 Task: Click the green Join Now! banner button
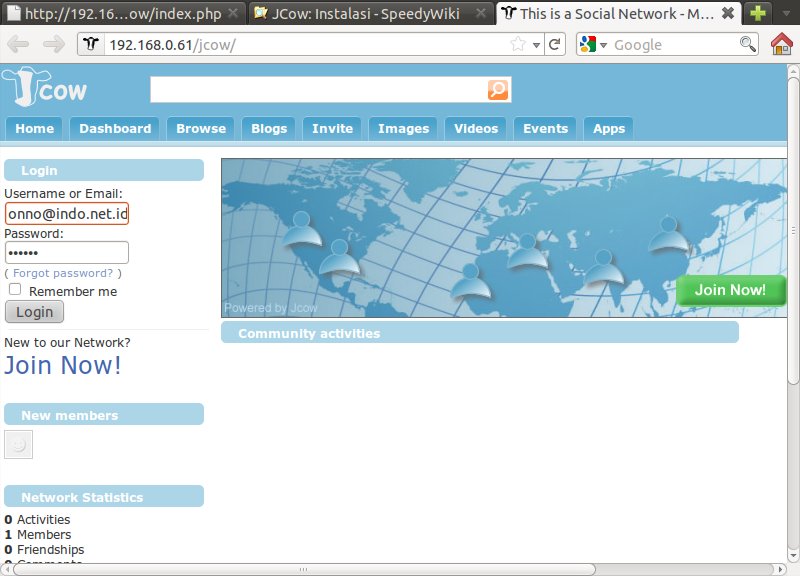(730, 290)
